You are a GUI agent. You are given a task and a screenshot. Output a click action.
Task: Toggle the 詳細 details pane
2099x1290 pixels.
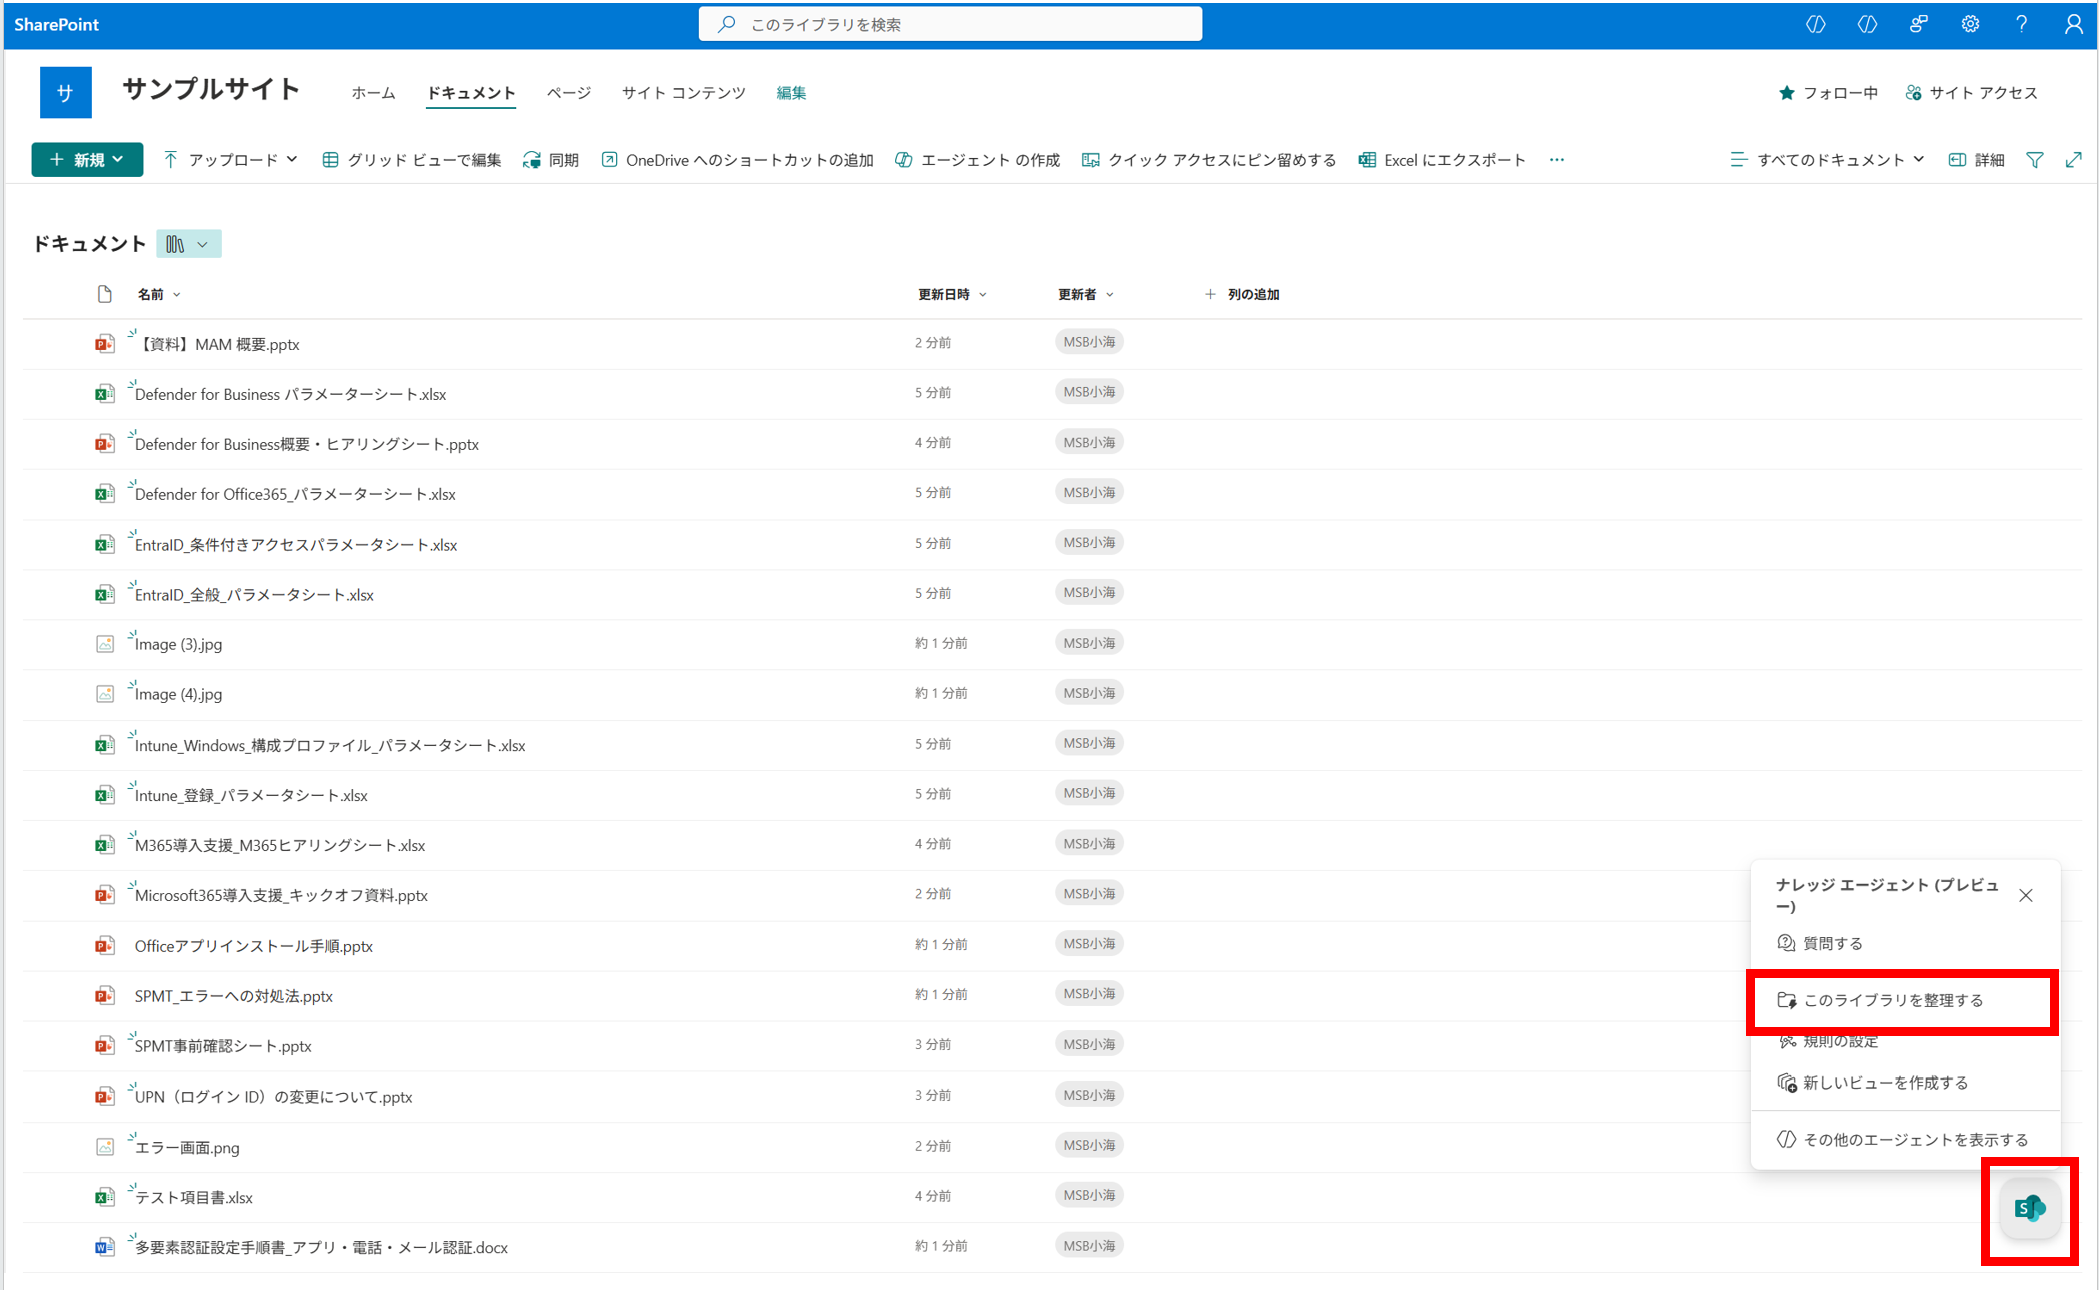[1977, 160]
